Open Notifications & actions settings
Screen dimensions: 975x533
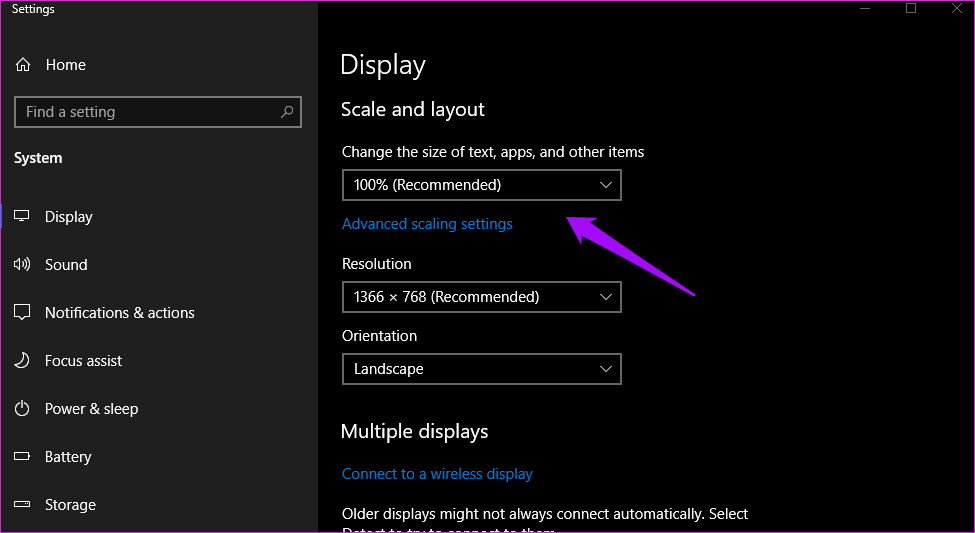click(119, 312)
